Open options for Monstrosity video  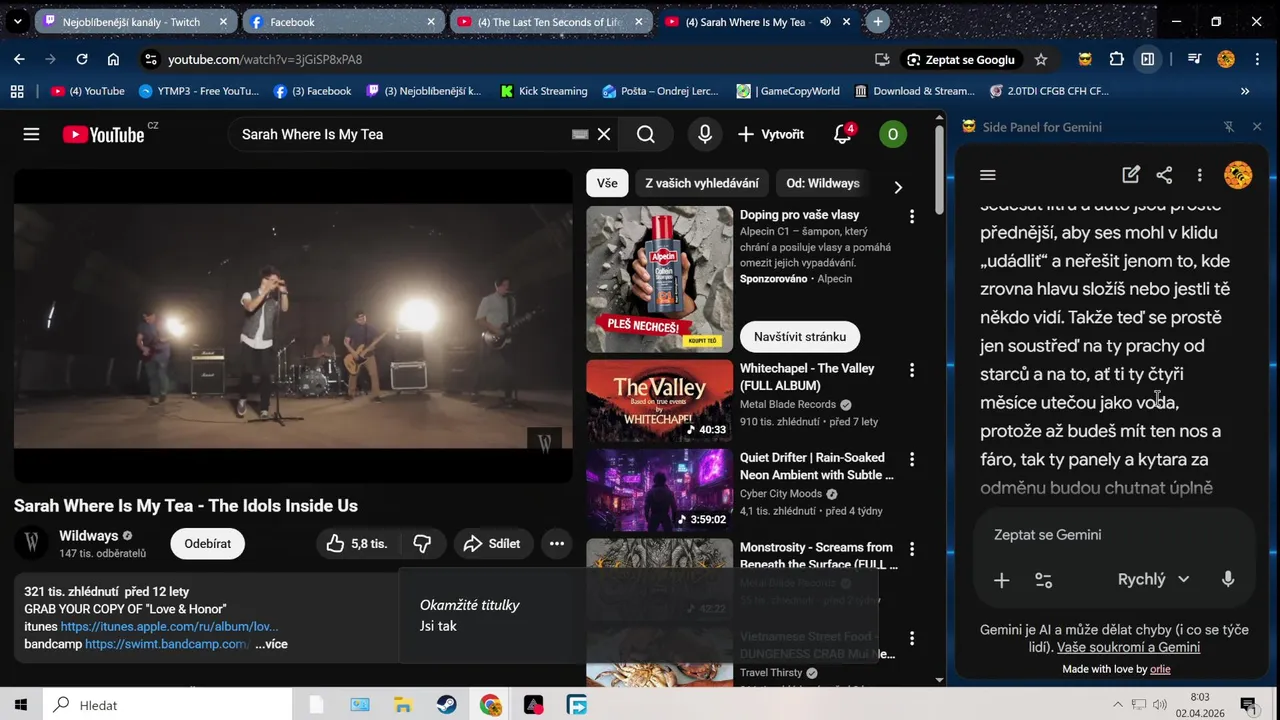pos(911,549)
